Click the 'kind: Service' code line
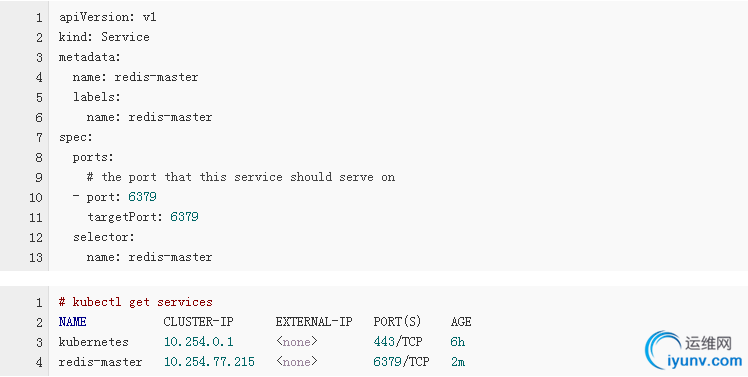This screenshot has width=748, height=377. point(104,37)
